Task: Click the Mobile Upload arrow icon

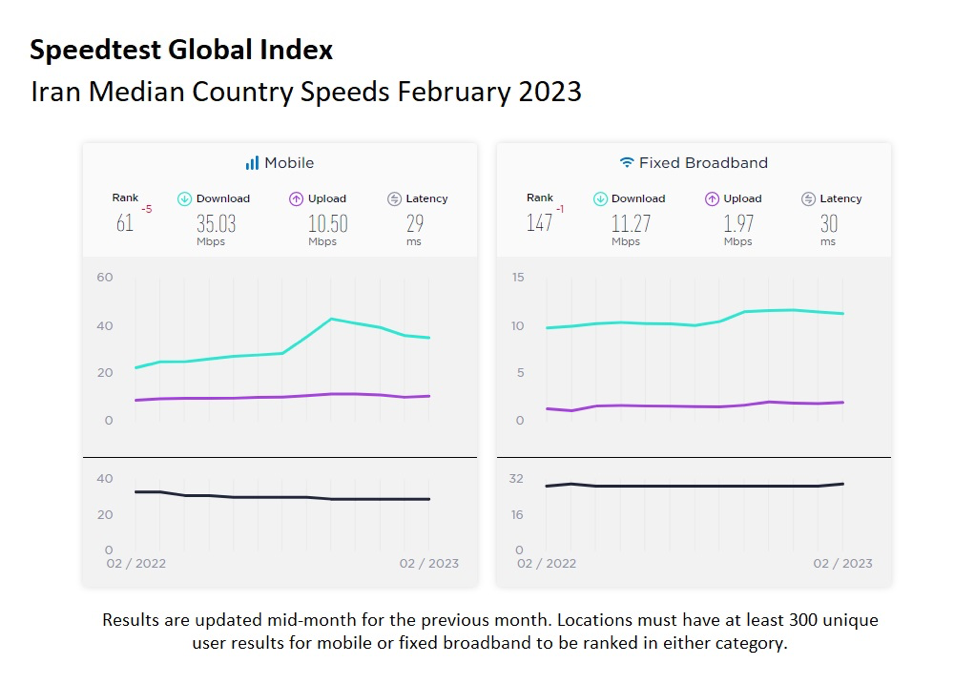Action: click(296, 199)
